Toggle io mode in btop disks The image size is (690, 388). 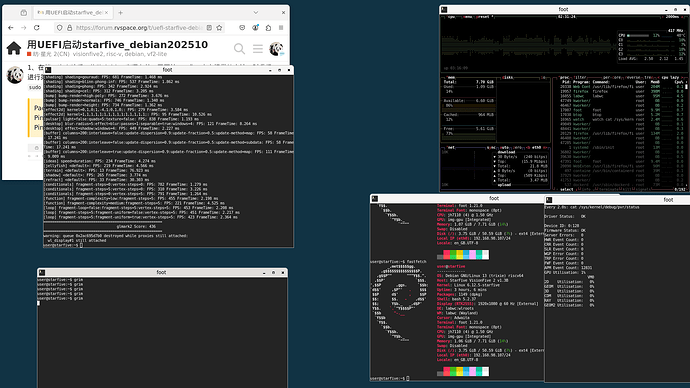coord(543,78)
